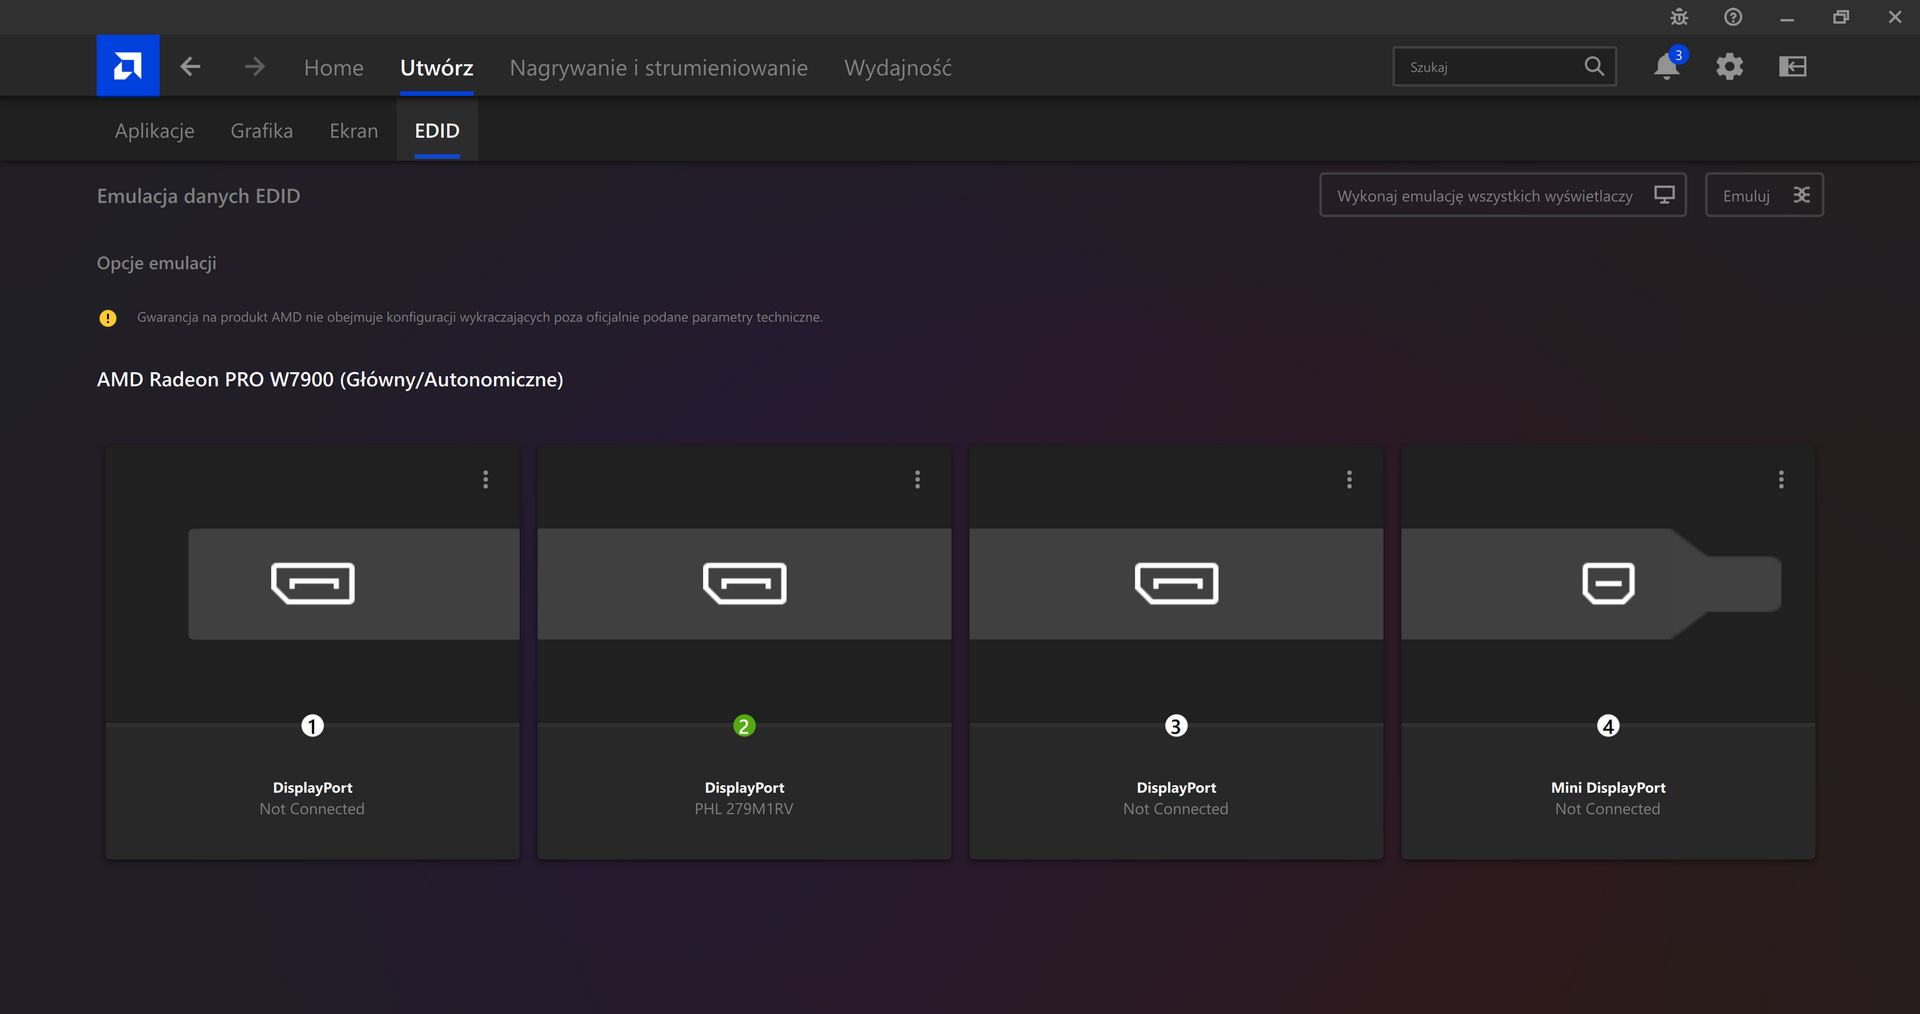Viewport: 1920px width, 1014px height.
Task: Click the DisplayPort connector icon on card 1
Action: click(x=313, y=584)
